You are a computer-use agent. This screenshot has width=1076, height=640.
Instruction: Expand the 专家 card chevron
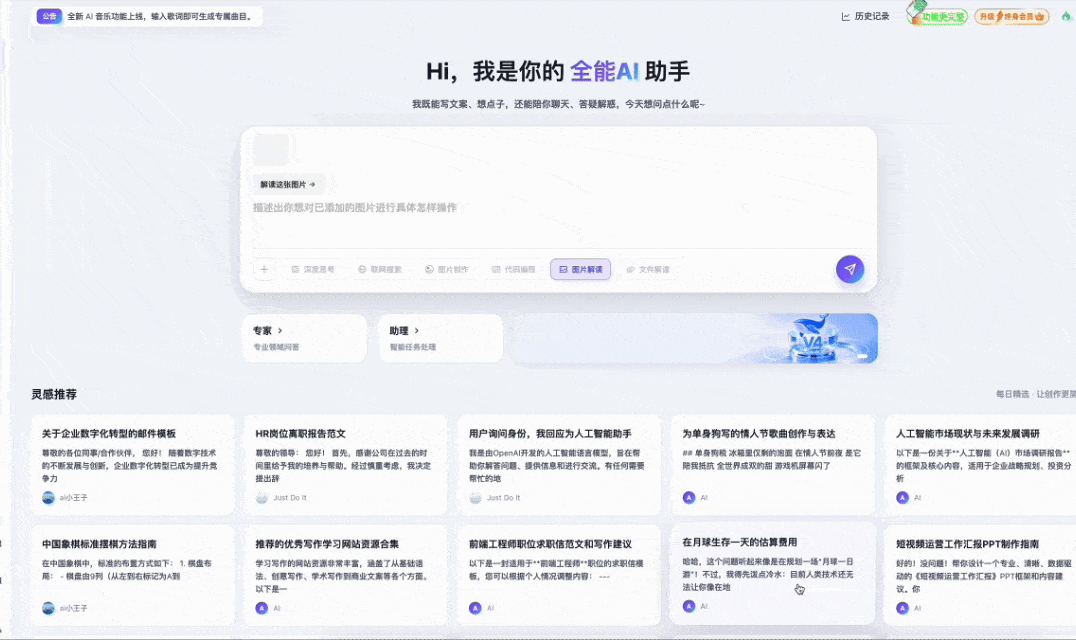(x=280, y=331)
